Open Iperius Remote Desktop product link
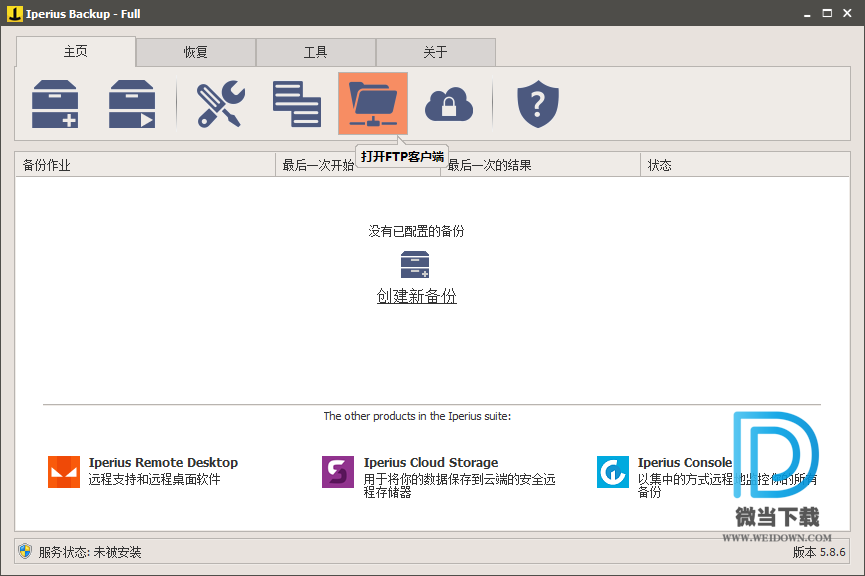The height and width of the screenshot is (576, 865). pyautogui.click(x=163, y=462)
